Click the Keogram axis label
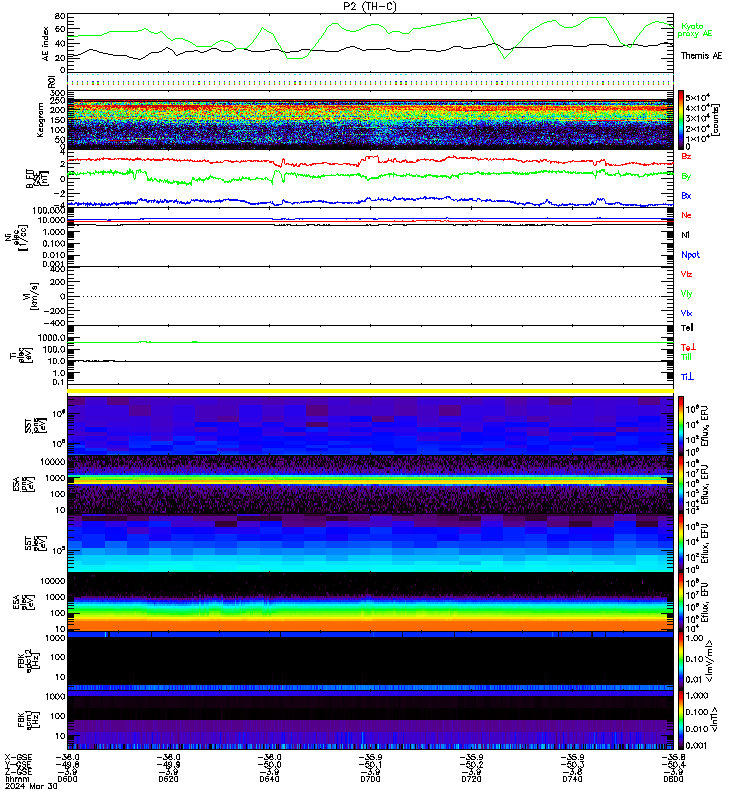The width and height of the screenshot is (750, 800). [x=40, y=120]
